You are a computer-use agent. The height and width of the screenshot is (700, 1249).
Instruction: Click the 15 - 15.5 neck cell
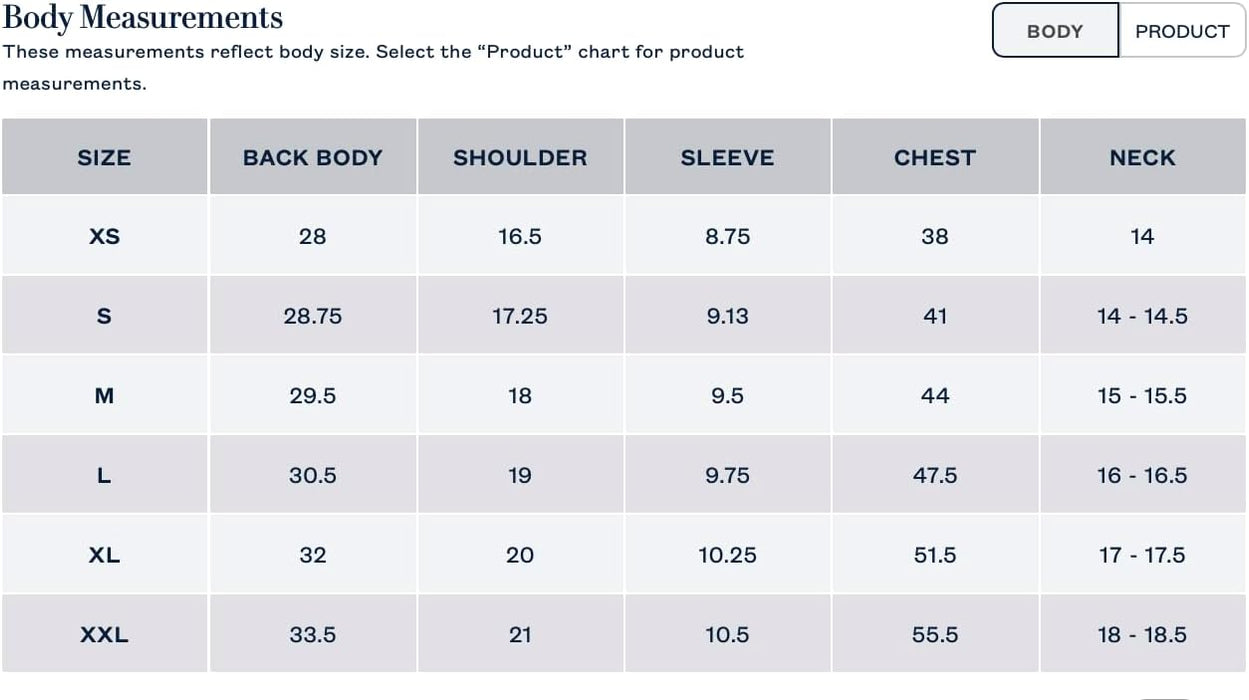(x=1142, y=396)
